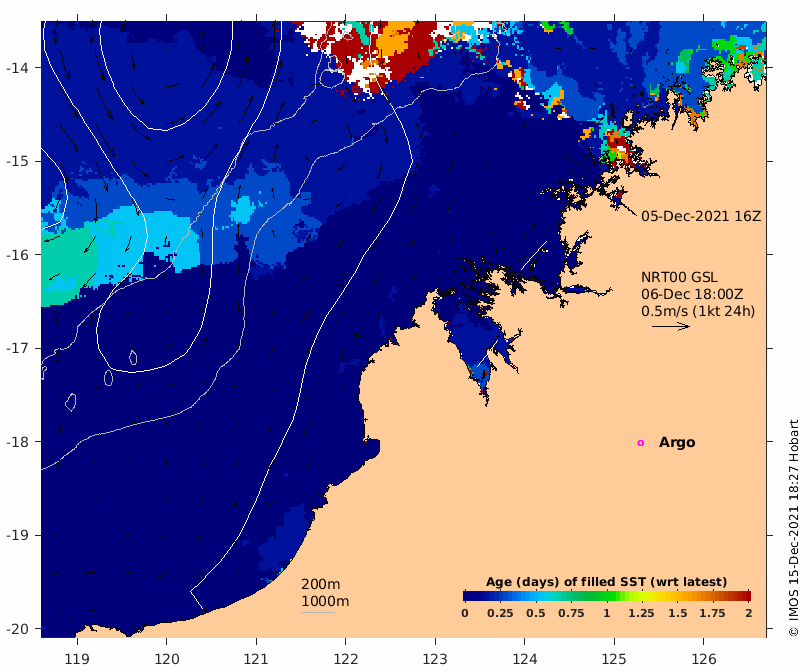Click the '05-Dec-2021 16Z' date label
Screen dimensions: 810x672
coord(701,216)
